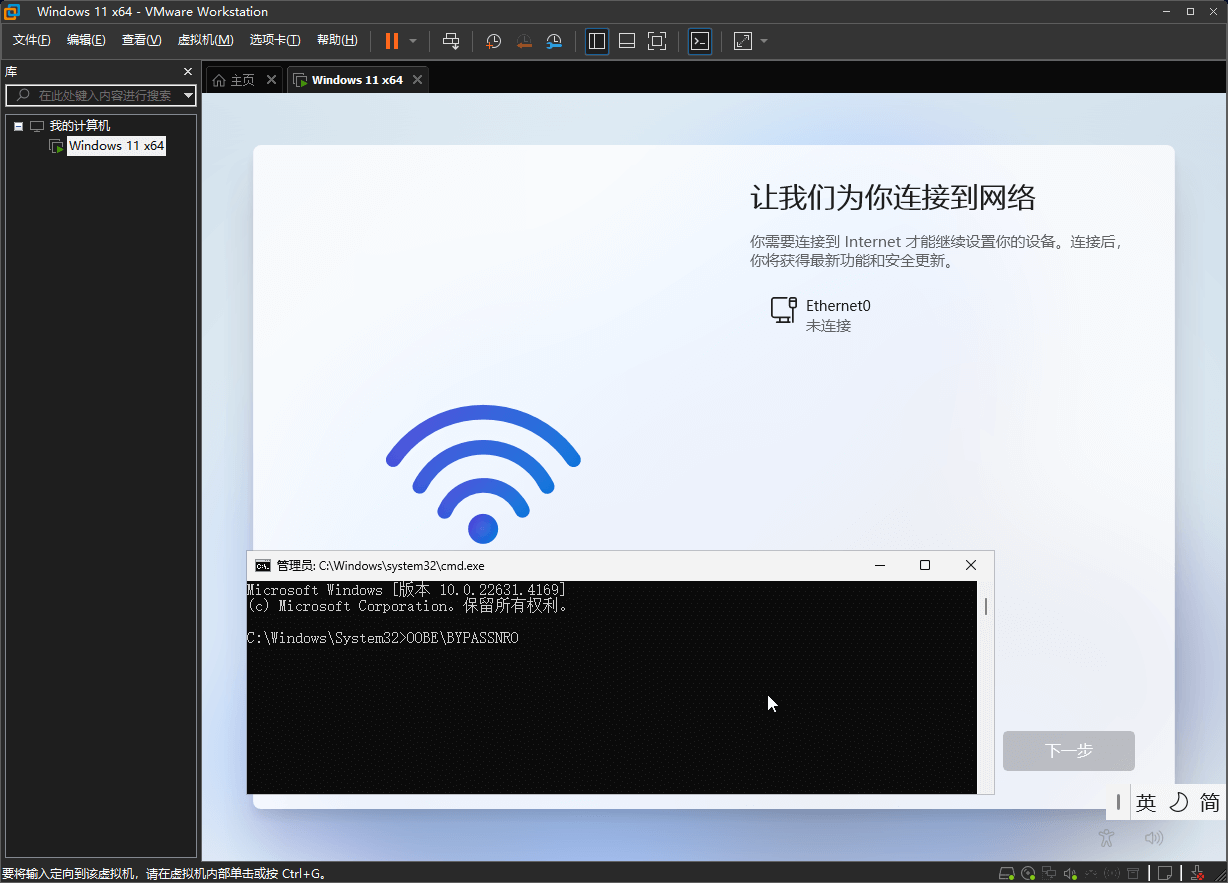Click the 英 input language indicator

click(x=1146, y=802)
